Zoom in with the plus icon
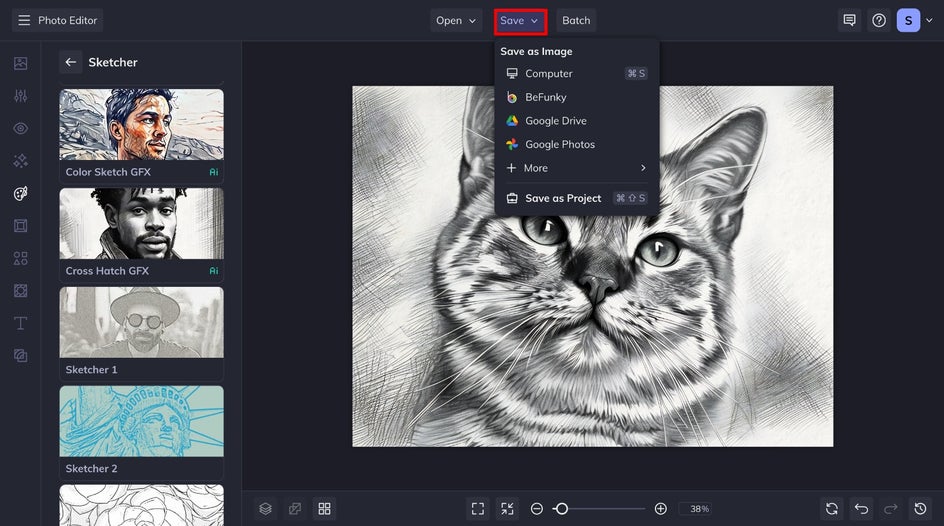Screen dimensions: 944x526 tap(660, 509)
